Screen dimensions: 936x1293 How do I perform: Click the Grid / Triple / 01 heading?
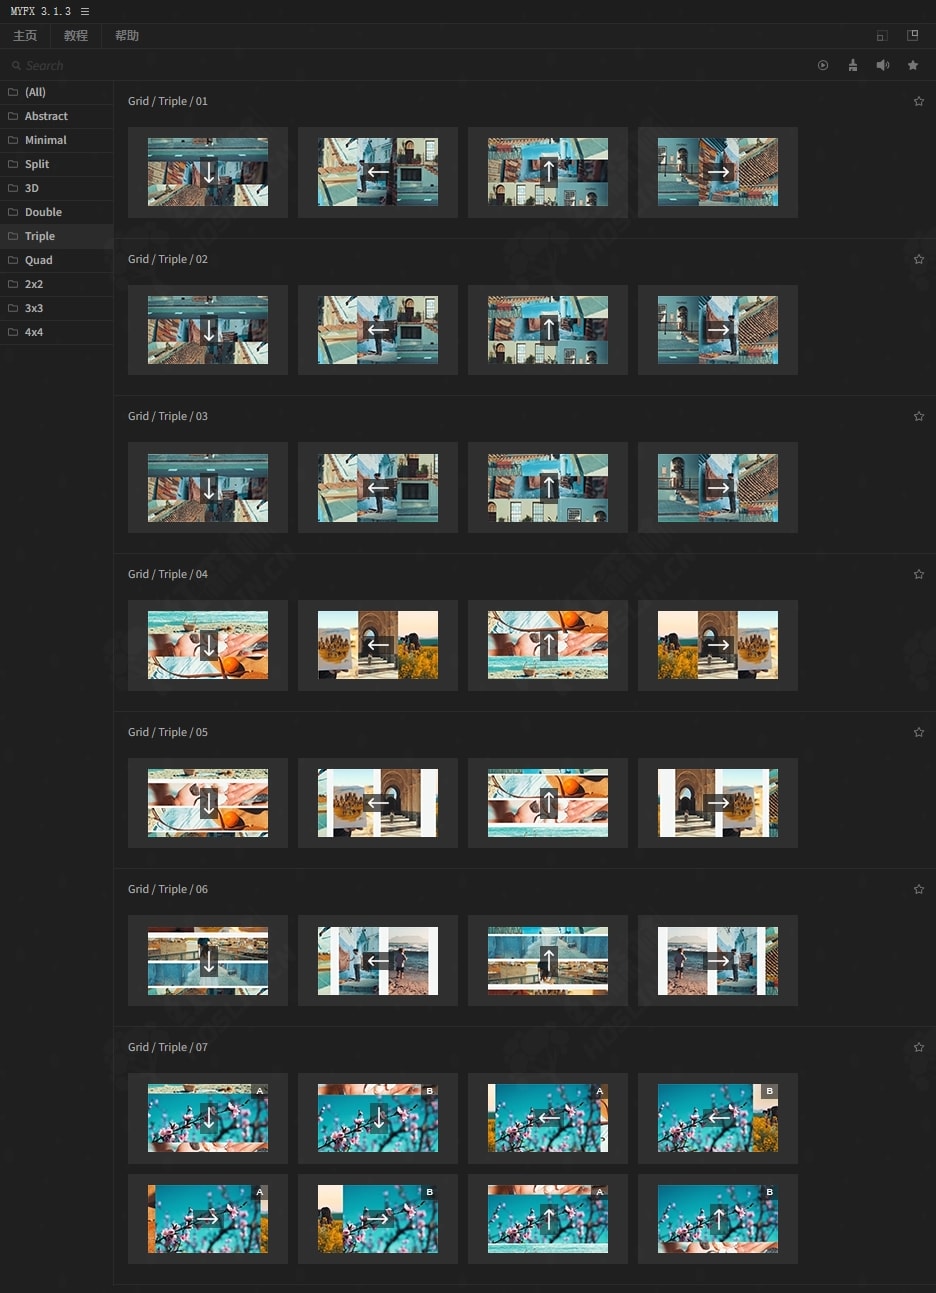click(168, 101)
